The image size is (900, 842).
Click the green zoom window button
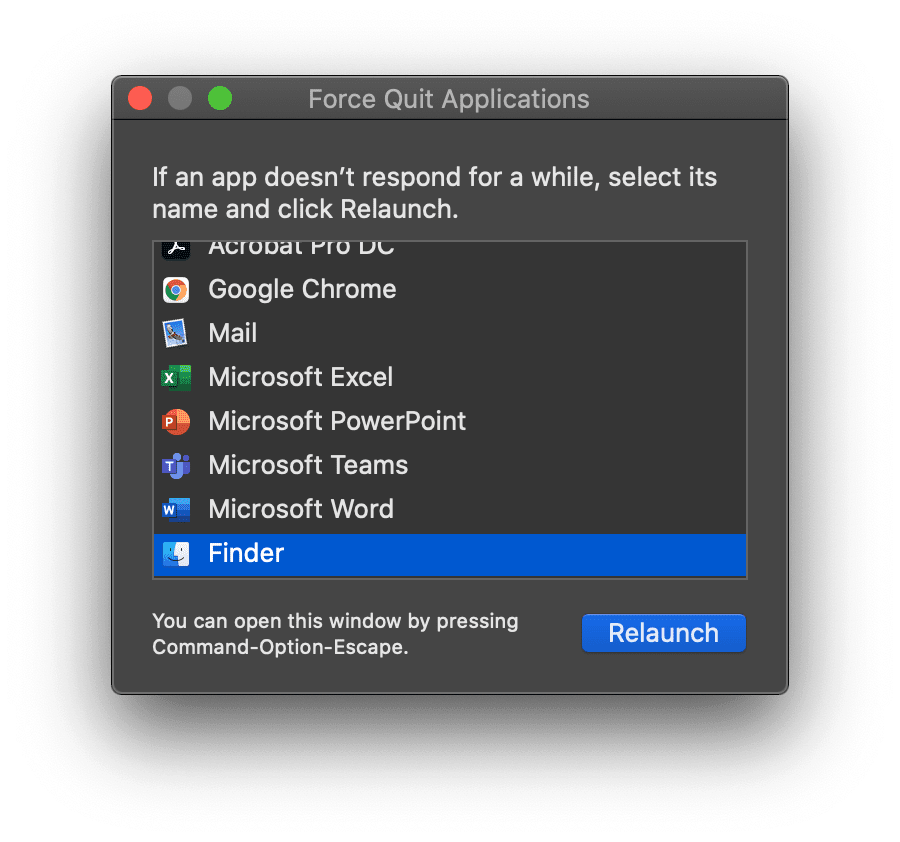pyautogui.click(x=219, y=98)
